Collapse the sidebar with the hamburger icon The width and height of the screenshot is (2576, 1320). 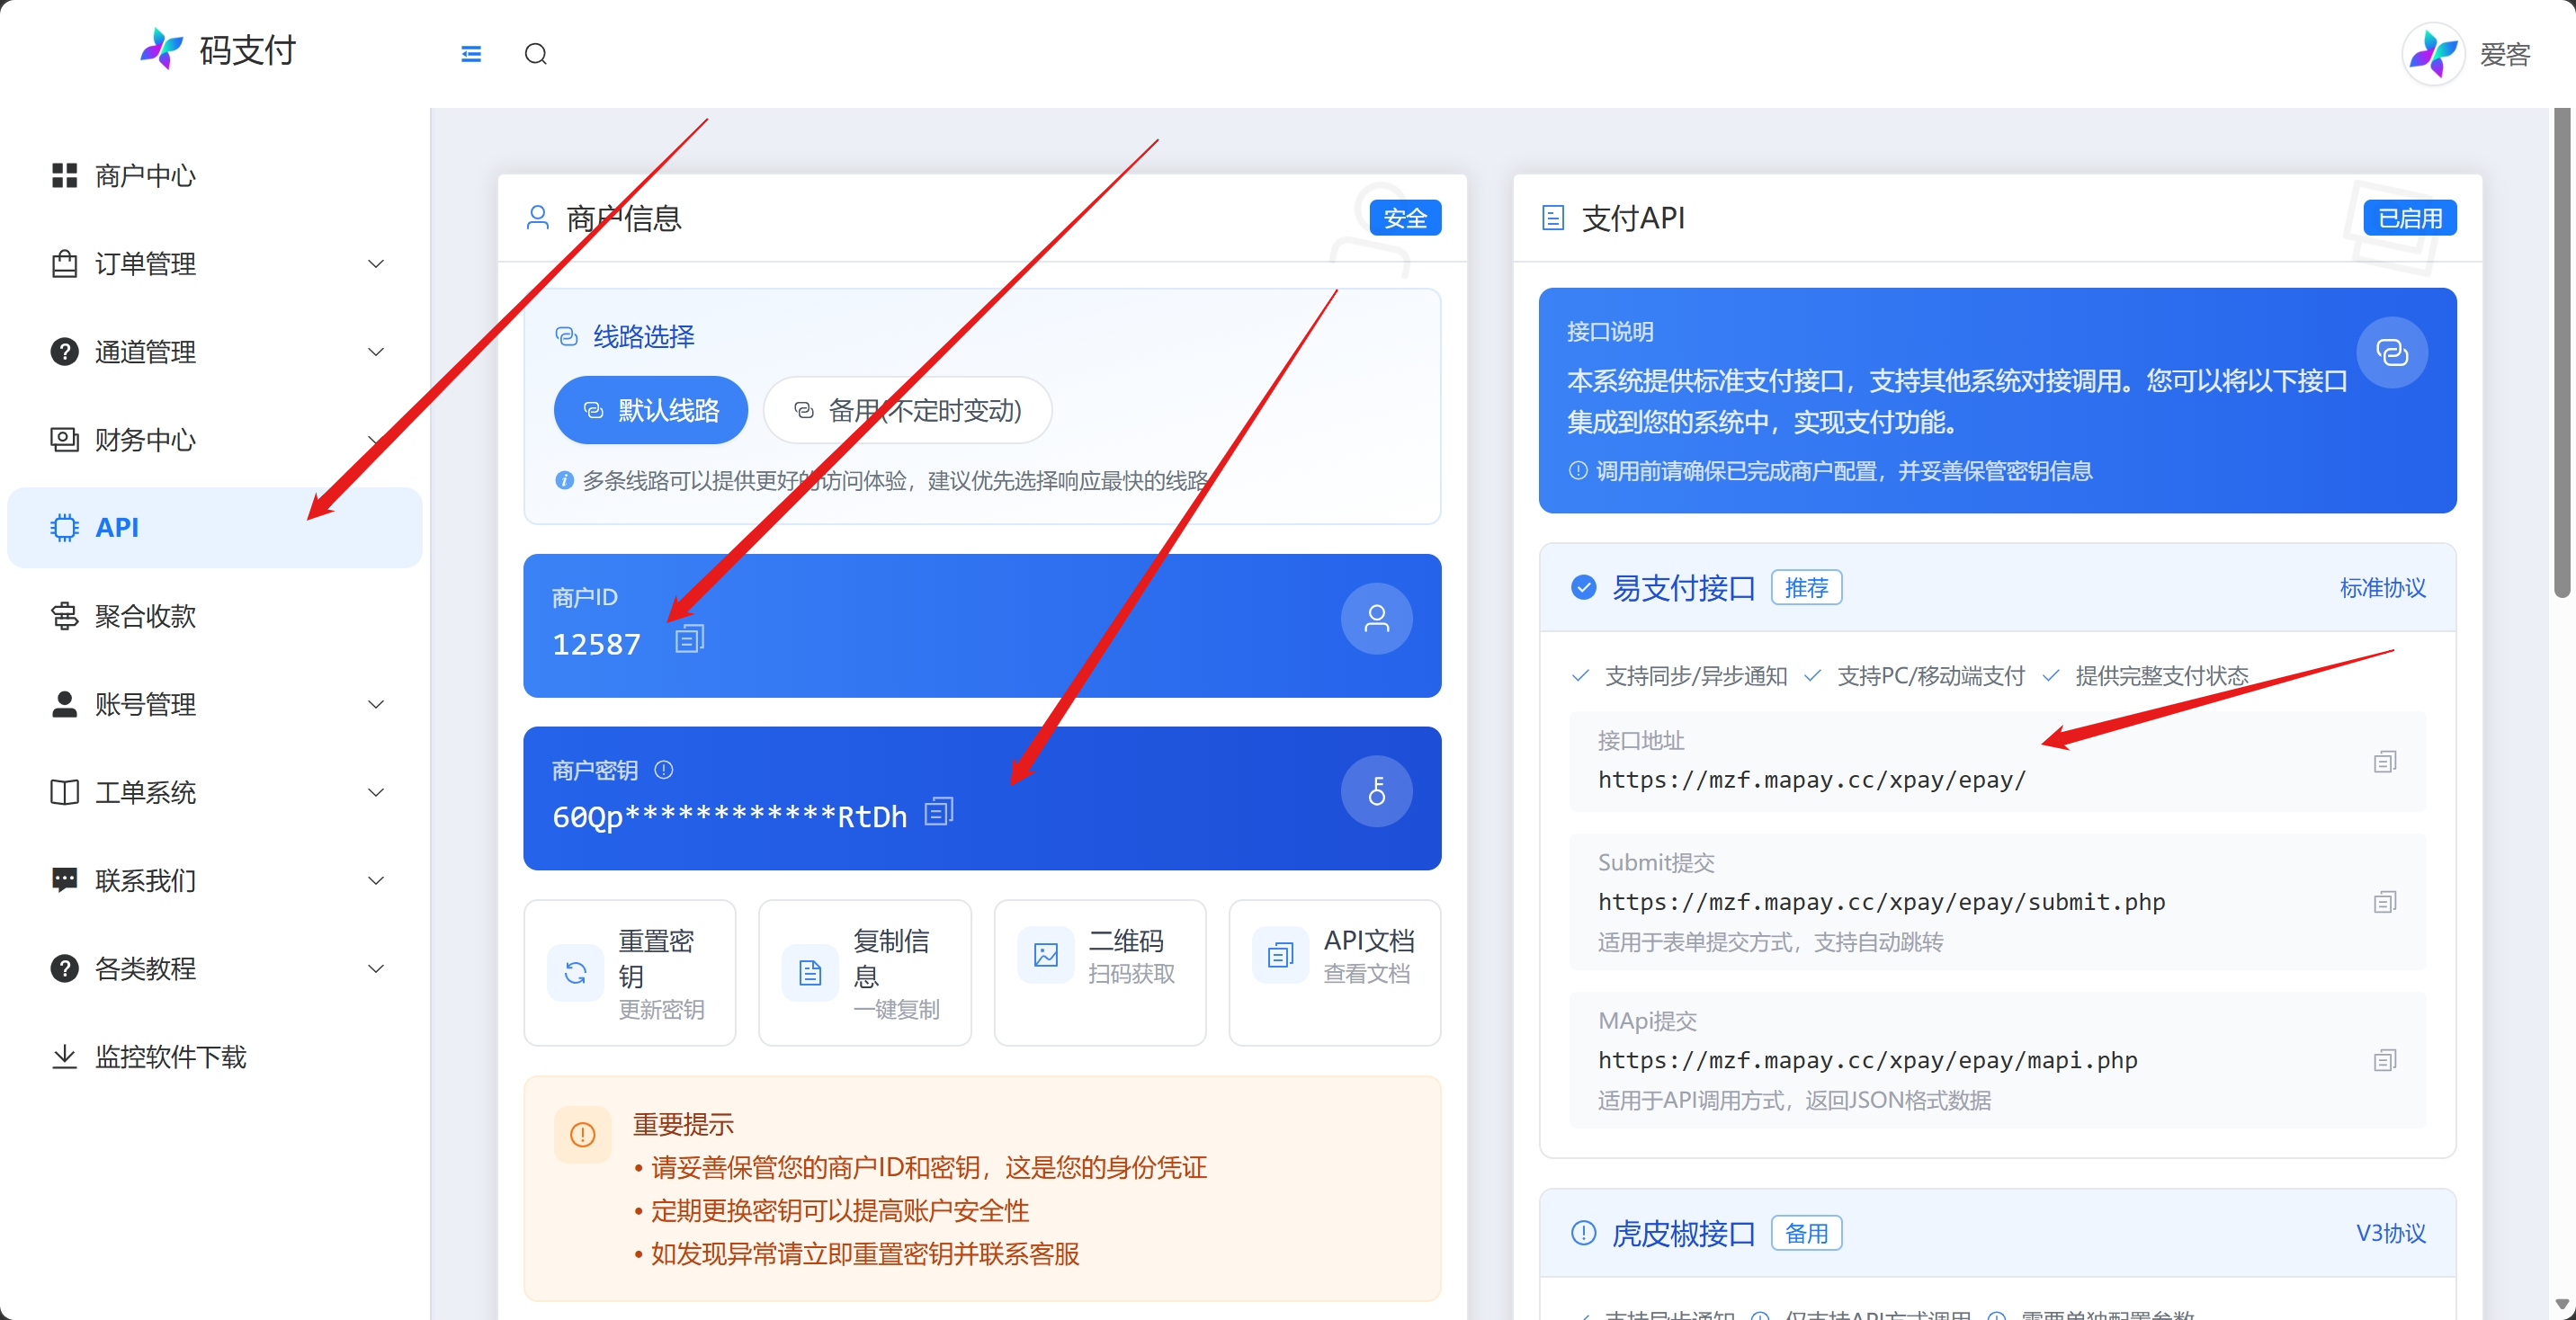pos(470,54)
